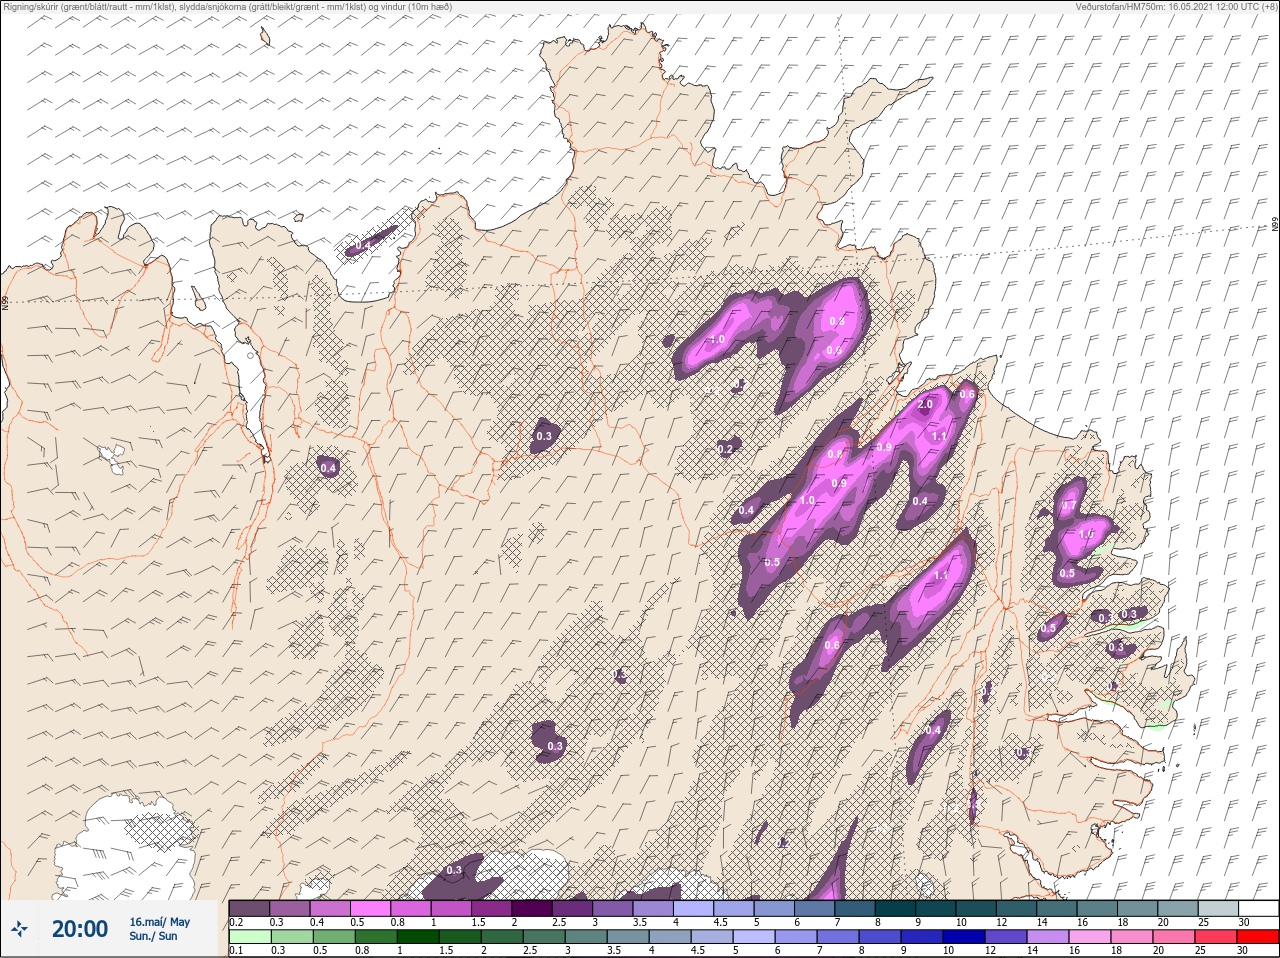1280x958 pixels.
Task: Select navy blue lower swatch between 10 and 12
Action: click(x=964, y=937)
